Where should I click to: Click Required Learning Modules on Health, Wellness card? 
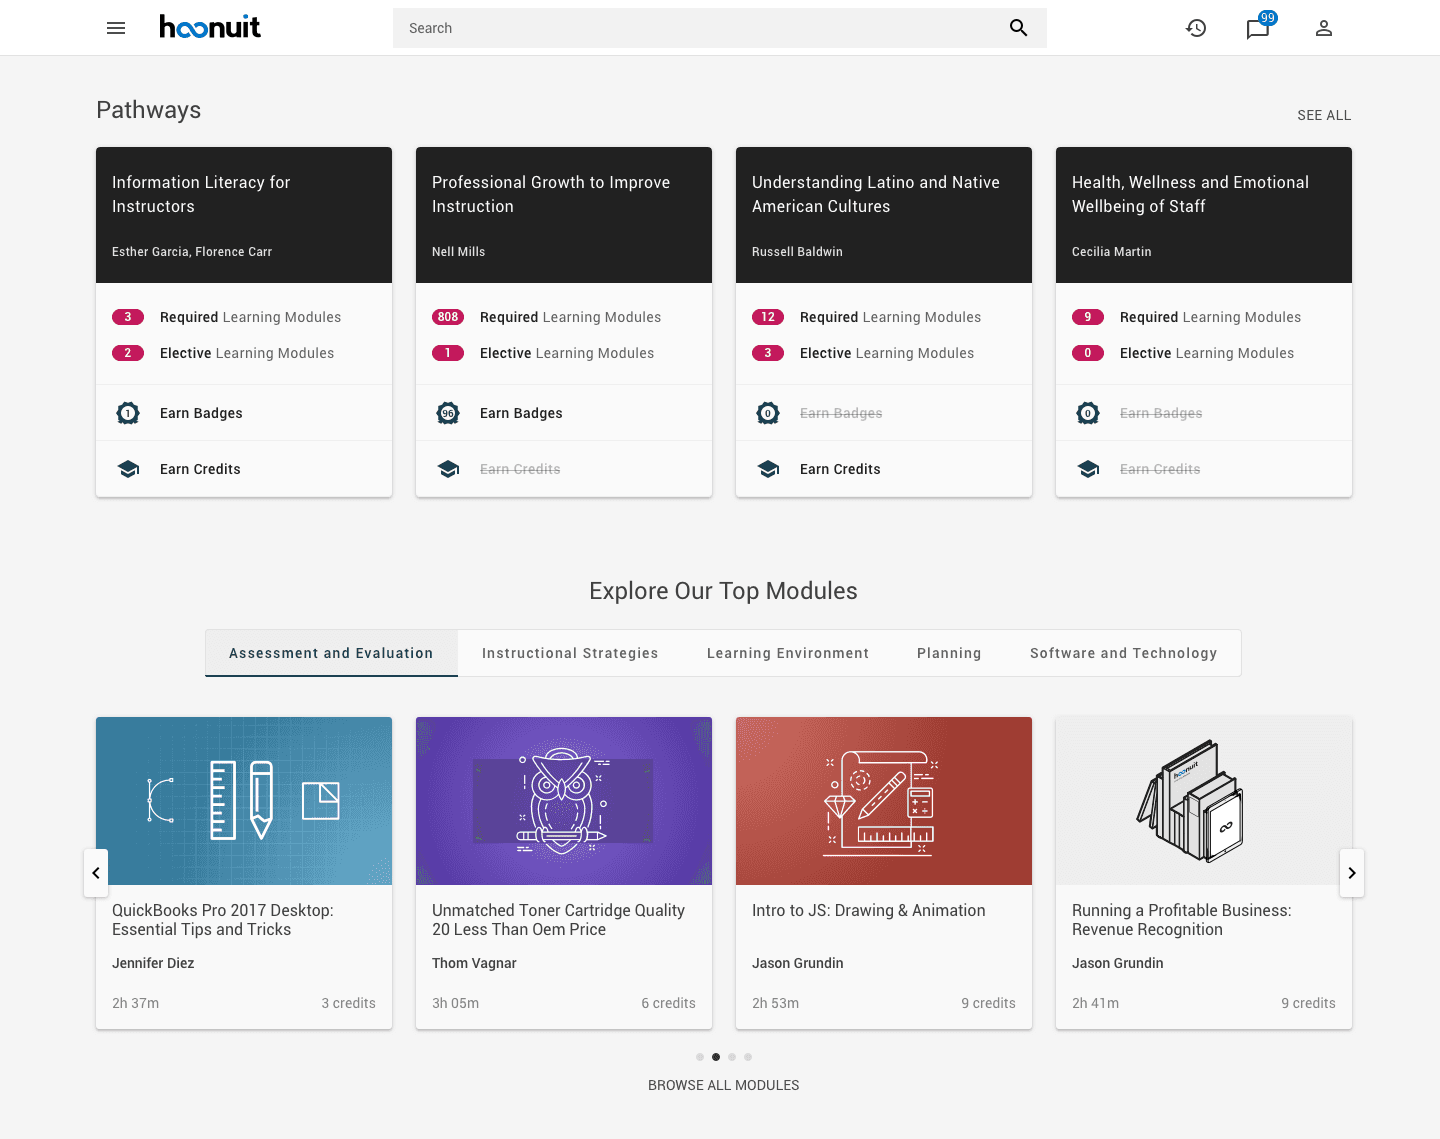click(1210, 317)
